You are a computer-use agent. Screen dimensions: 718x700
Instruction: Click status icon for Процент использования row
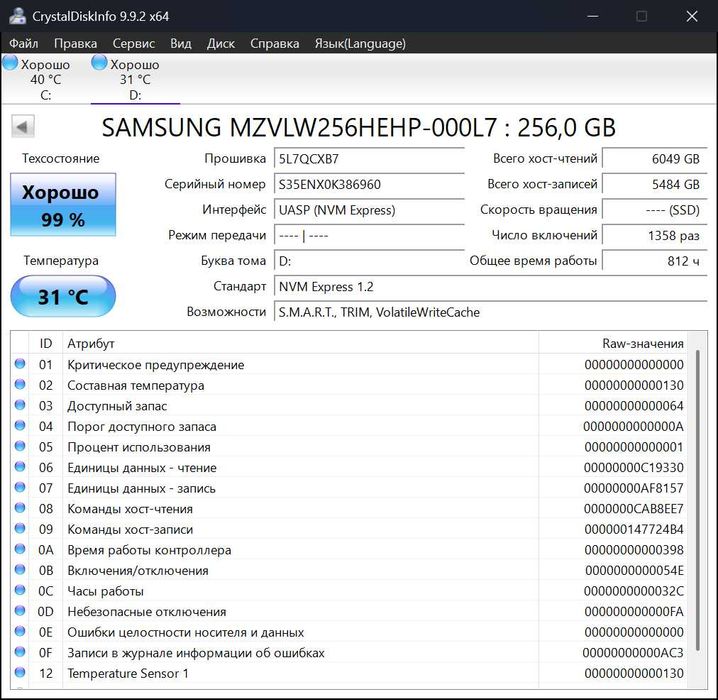click(20, 446)
